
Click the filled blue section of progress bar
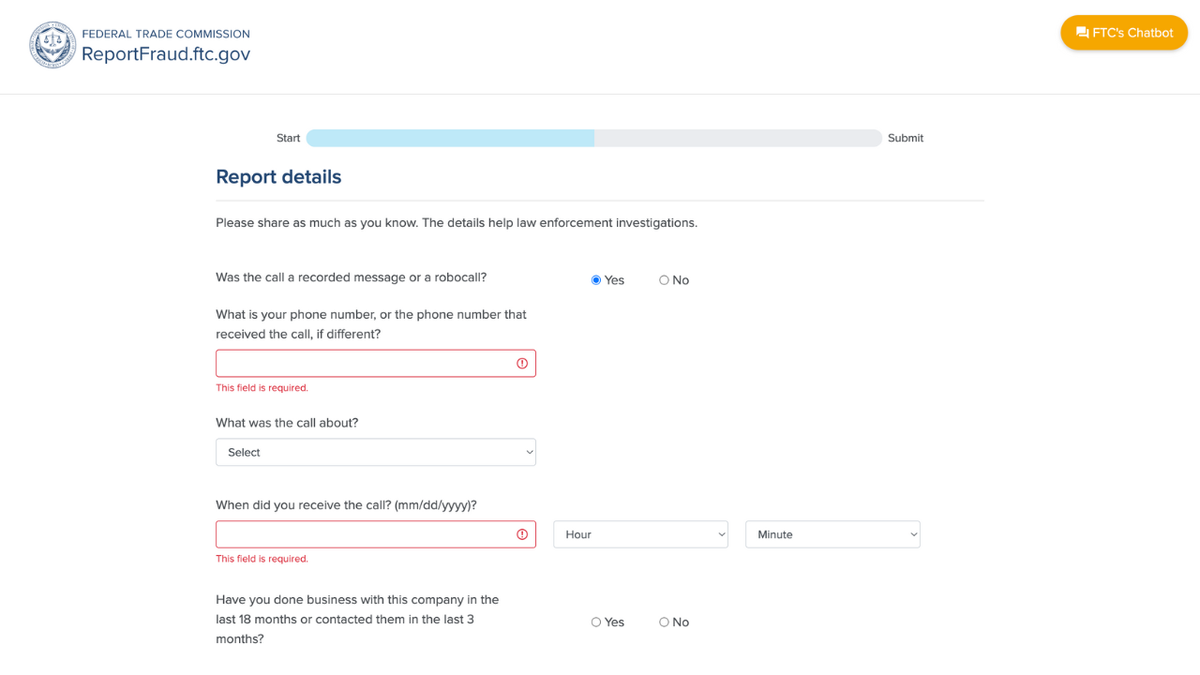click(450, 138)
